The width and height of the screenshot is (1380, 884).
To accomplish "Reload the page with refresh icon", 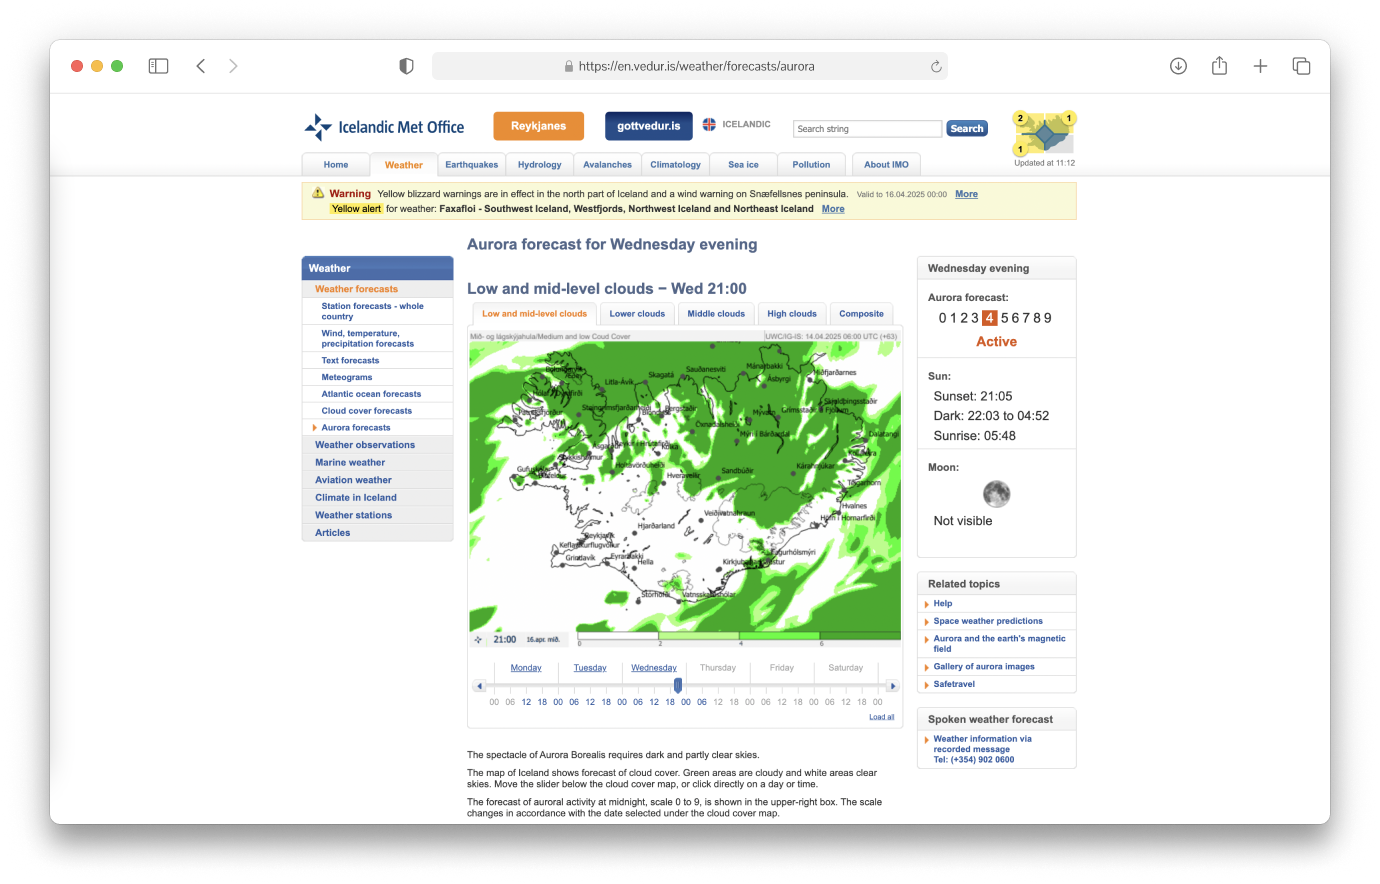I will click(936, 67).
